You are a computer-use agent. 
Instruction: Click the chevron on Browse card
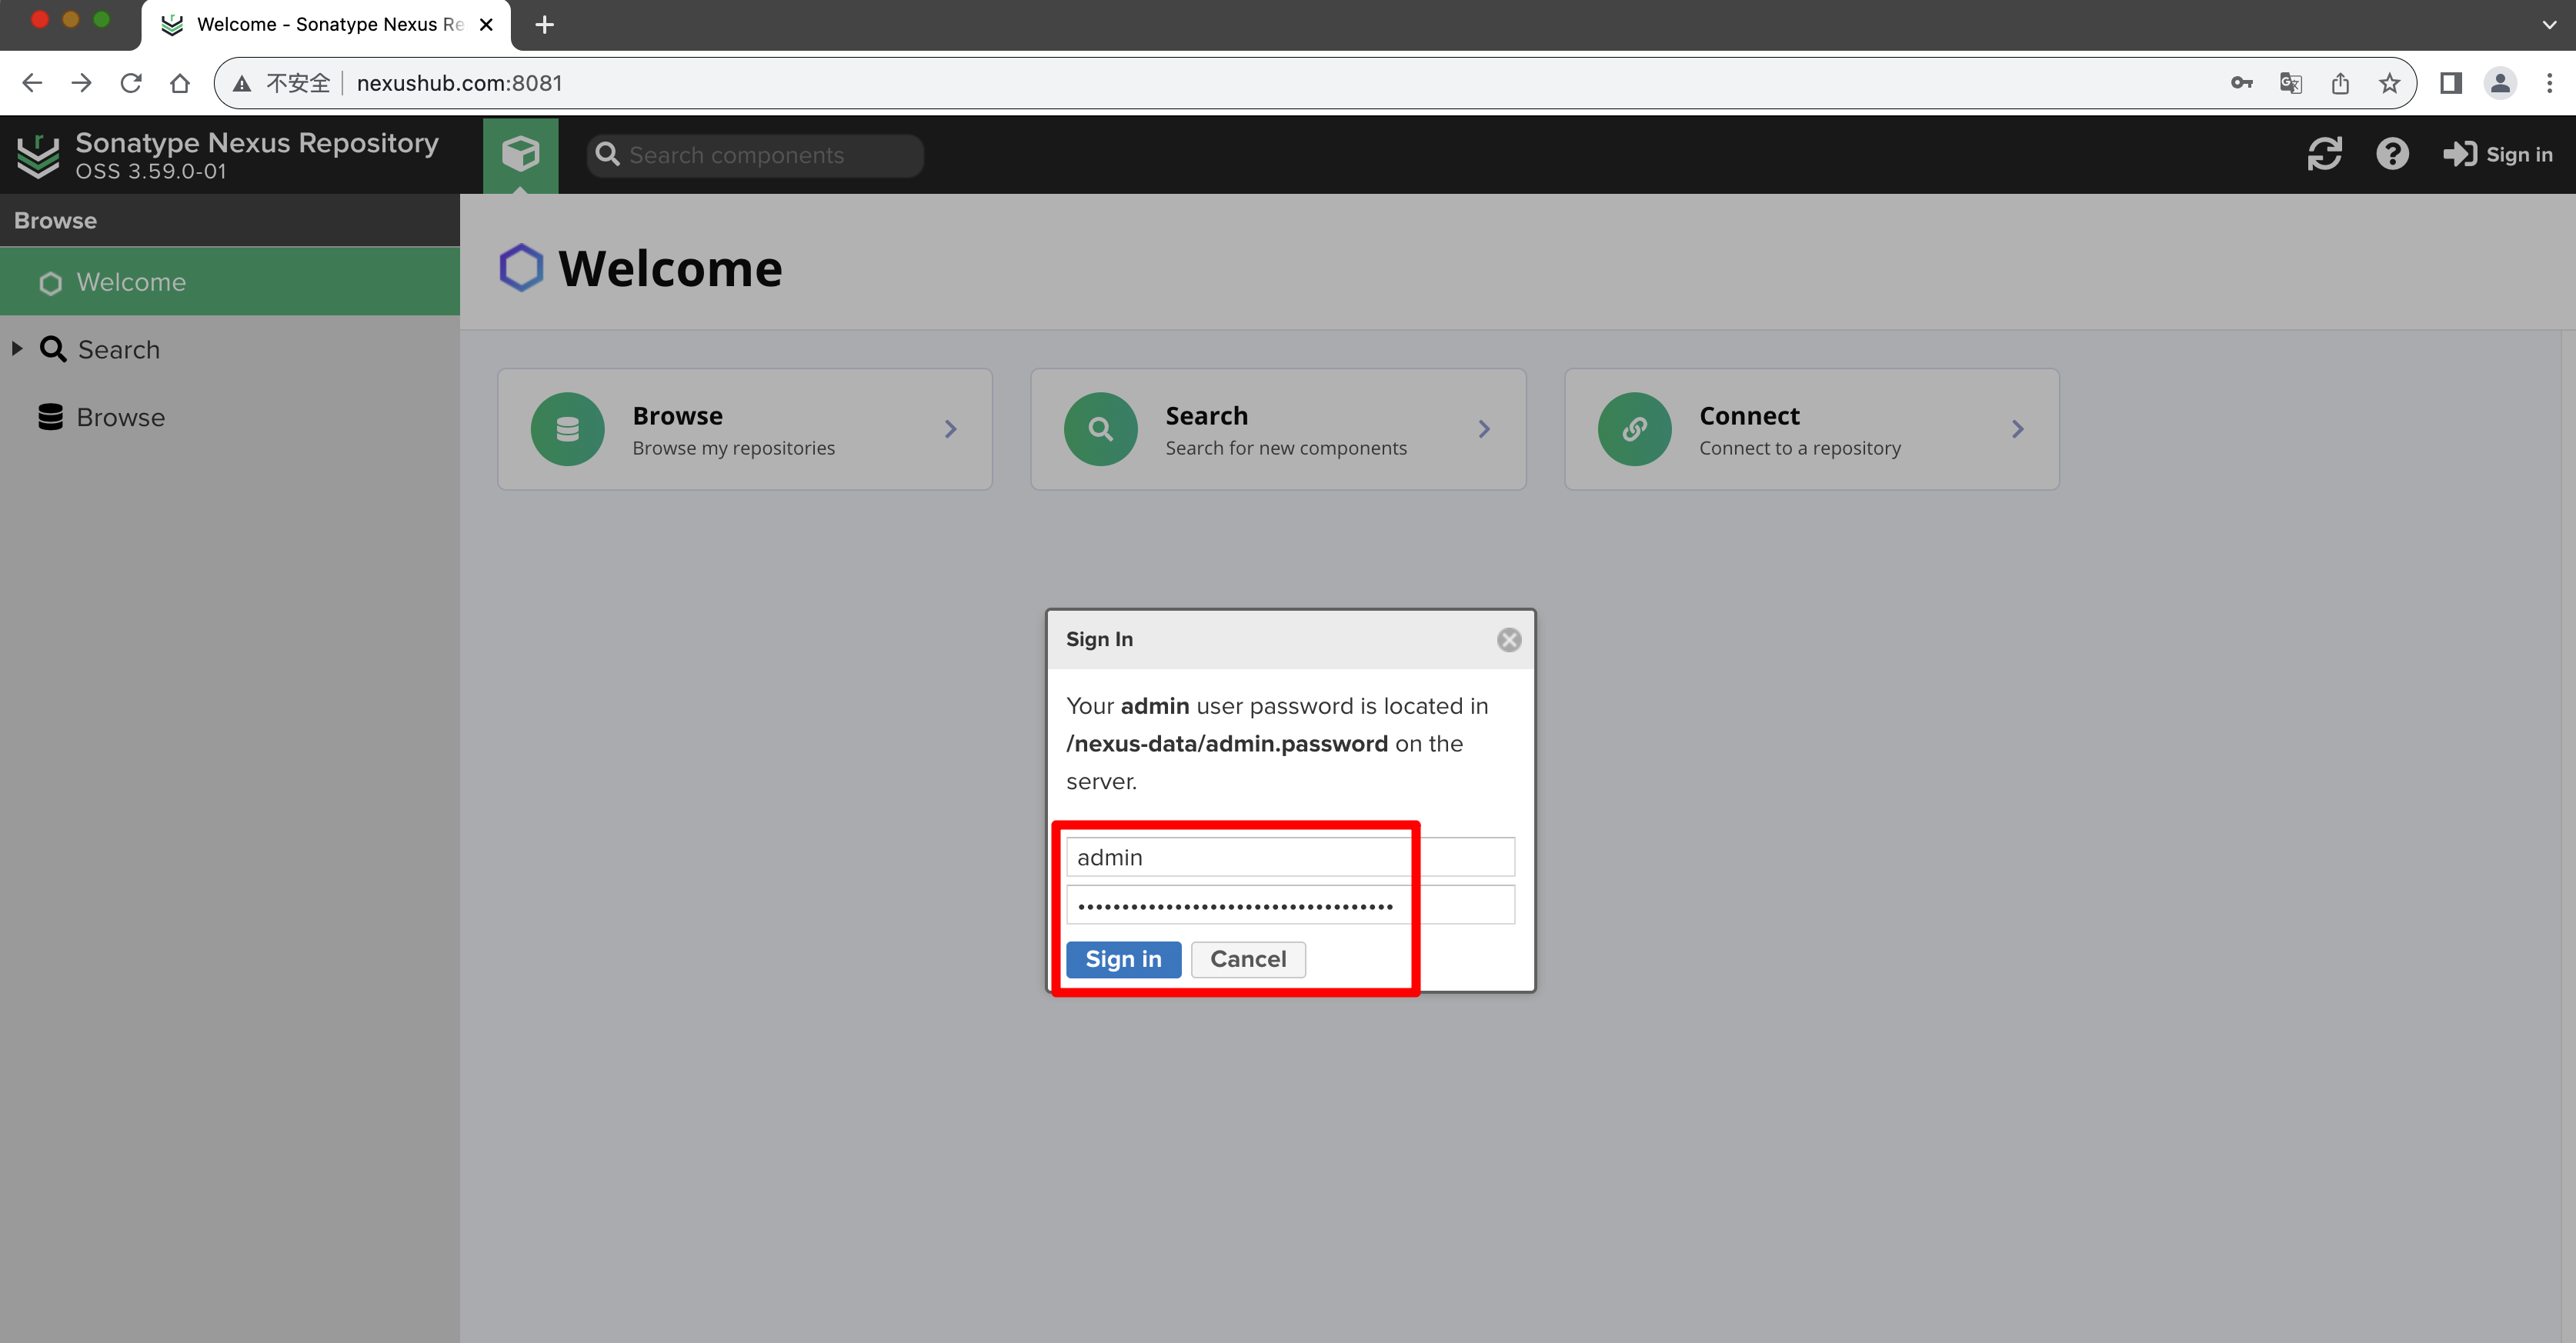[950, 429]
